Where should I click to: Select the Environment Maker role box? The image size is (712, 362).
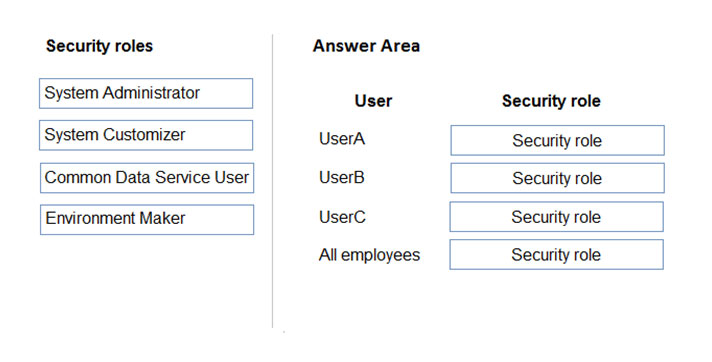click(x=147, y=220)
